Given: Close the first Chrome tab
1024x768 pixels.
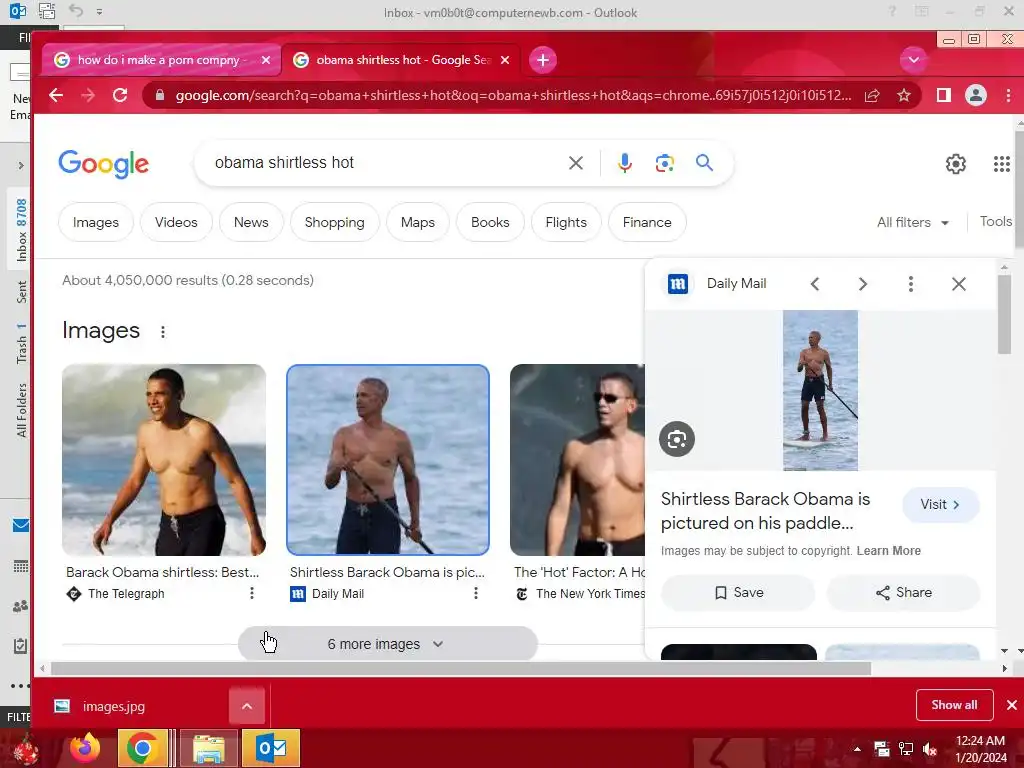Looking at the screenshot, I should tap(266, 60).
